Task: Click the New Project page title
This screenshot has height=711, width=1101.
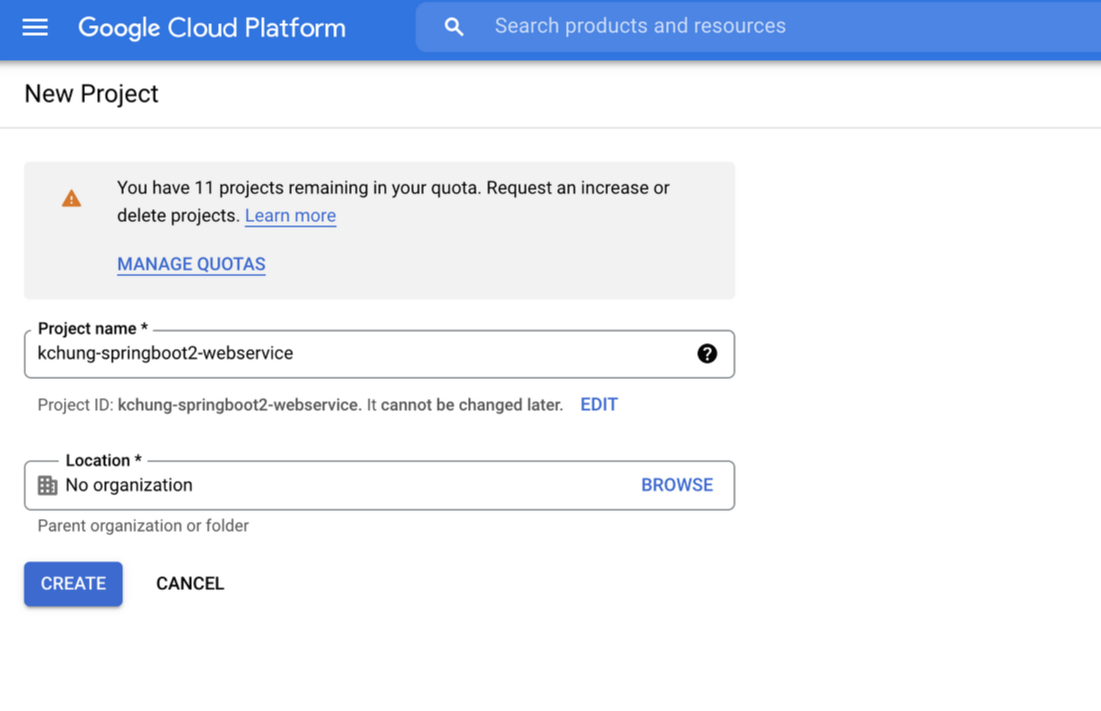Action: pyautogui.click(x=91, y=94)
